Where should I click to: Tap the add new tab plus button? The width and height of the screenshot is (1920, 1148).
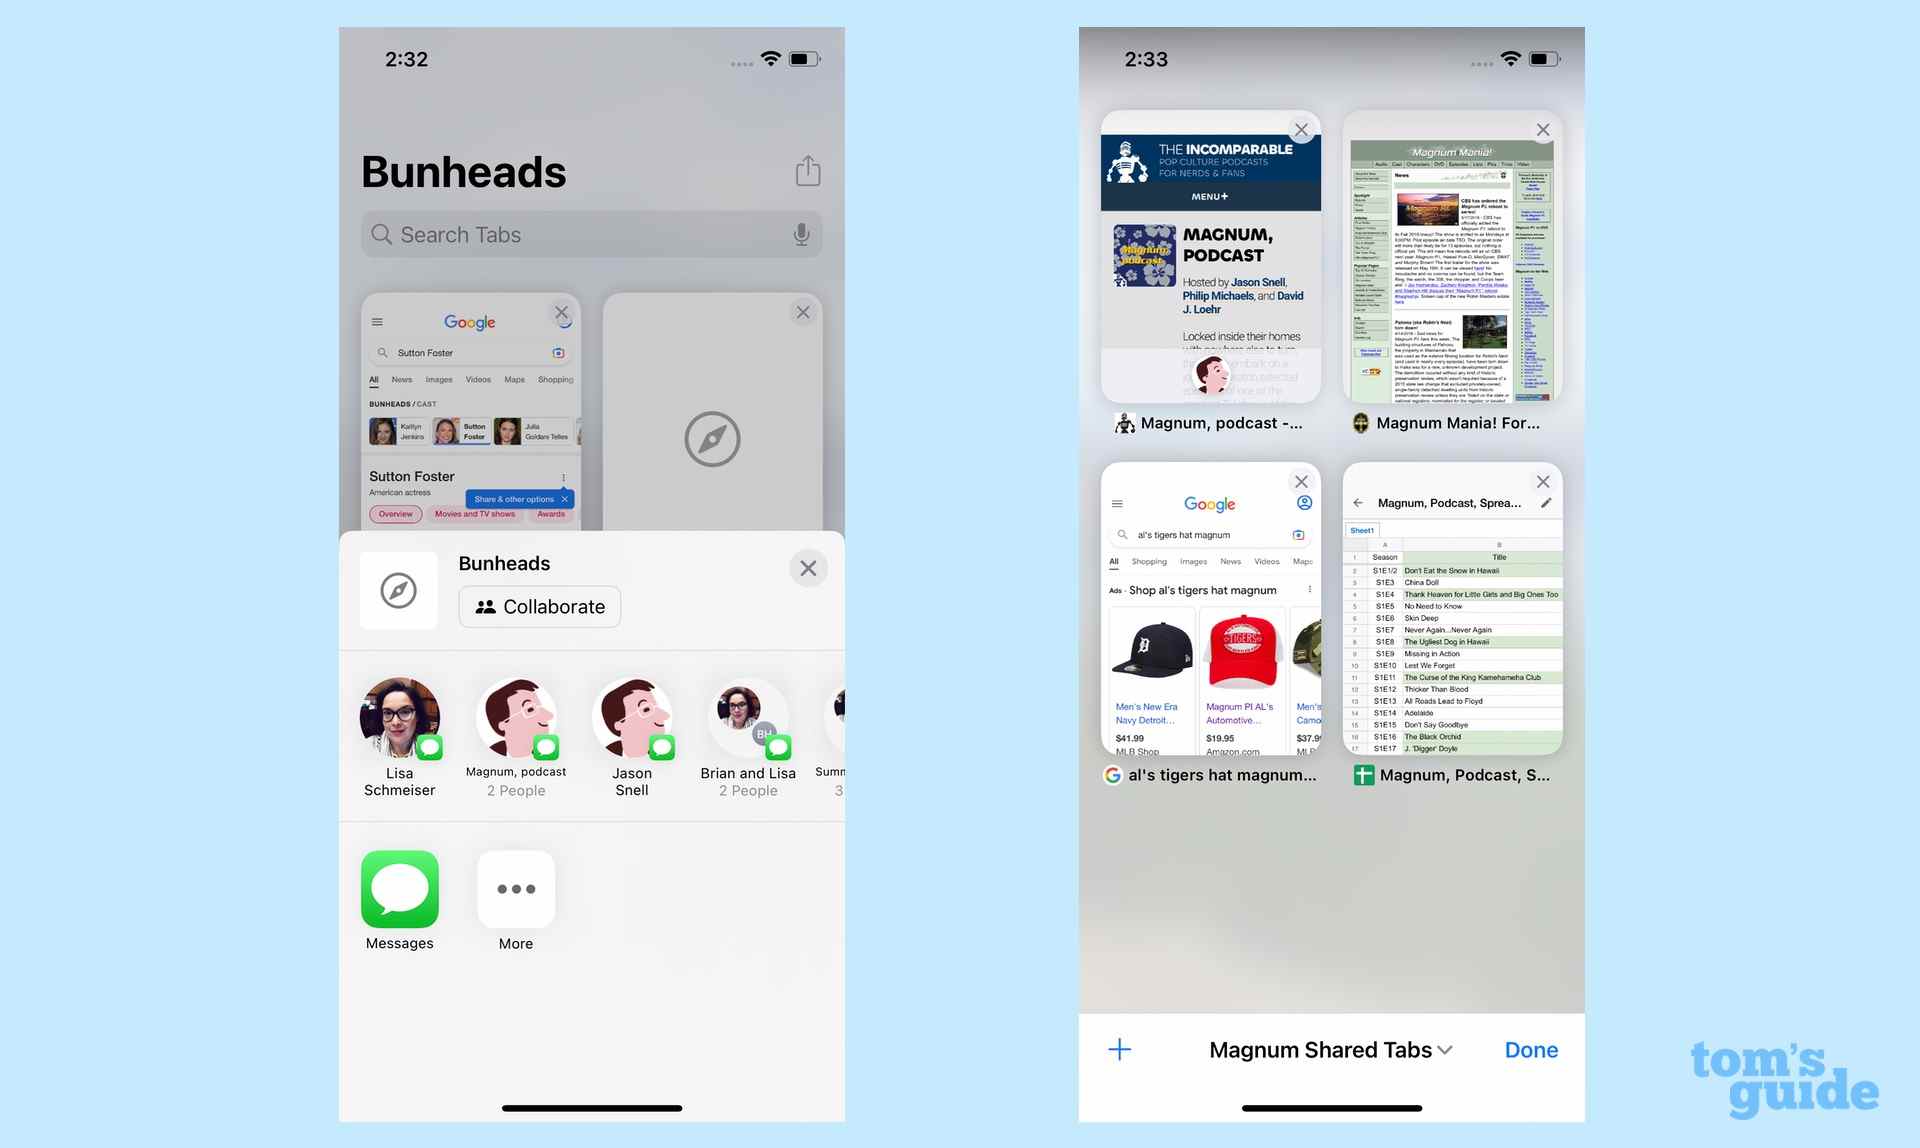coord(1119,1048)
